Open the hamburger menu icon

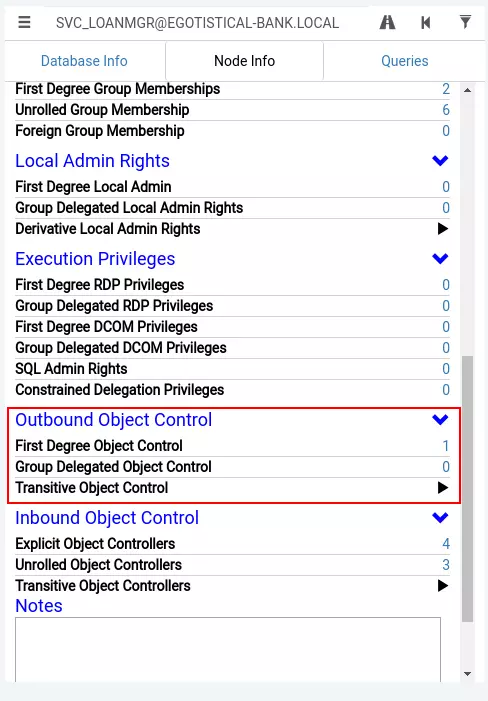coord(24,22)
